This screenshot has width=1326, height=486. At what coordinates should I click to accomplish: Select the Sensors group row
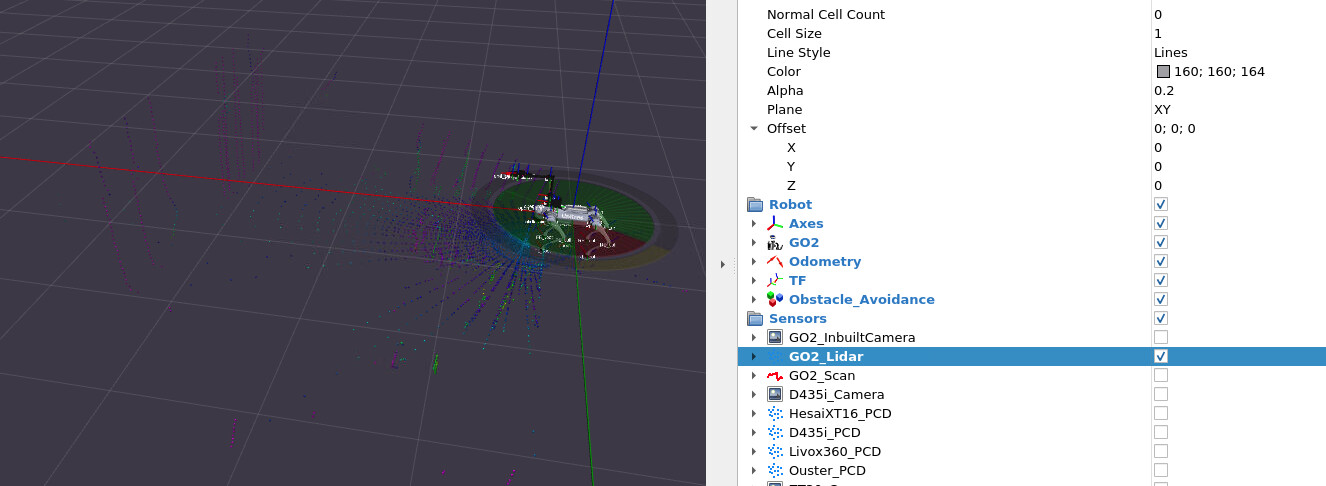(x=797, y=319)
